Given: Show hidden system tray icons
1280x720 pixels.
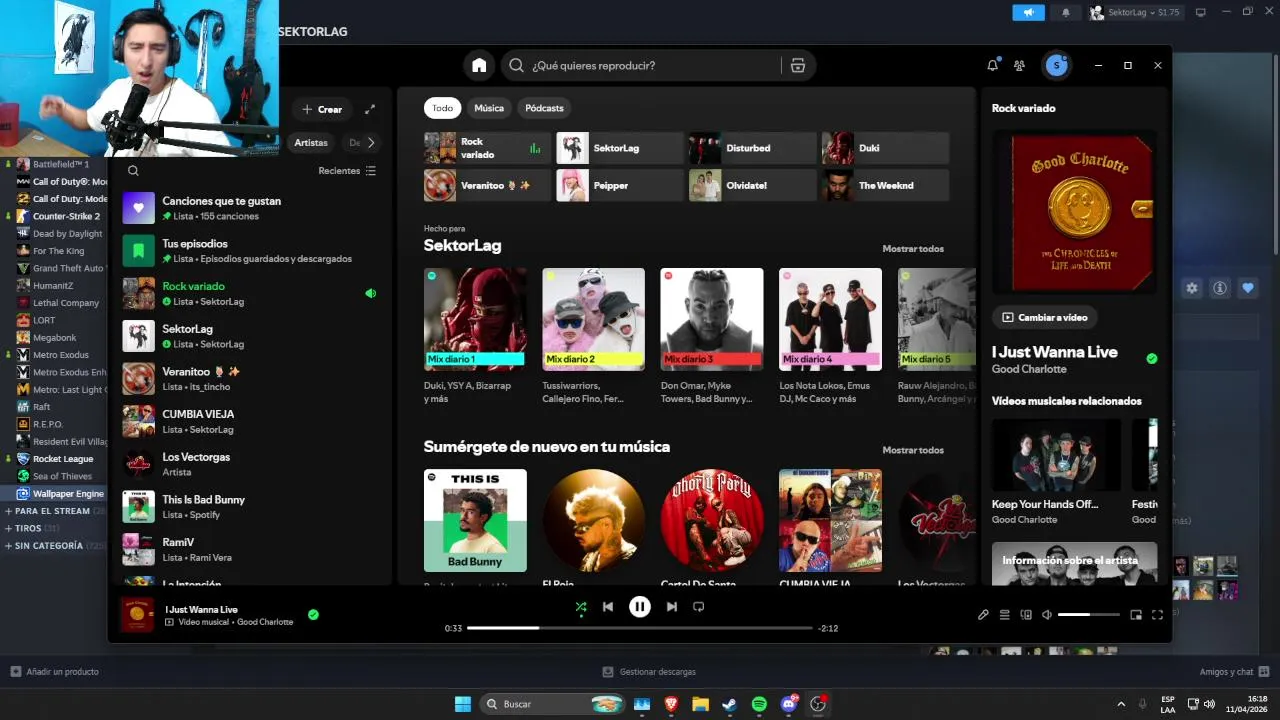Looking at the screenshot, I should pos(1121,704).
